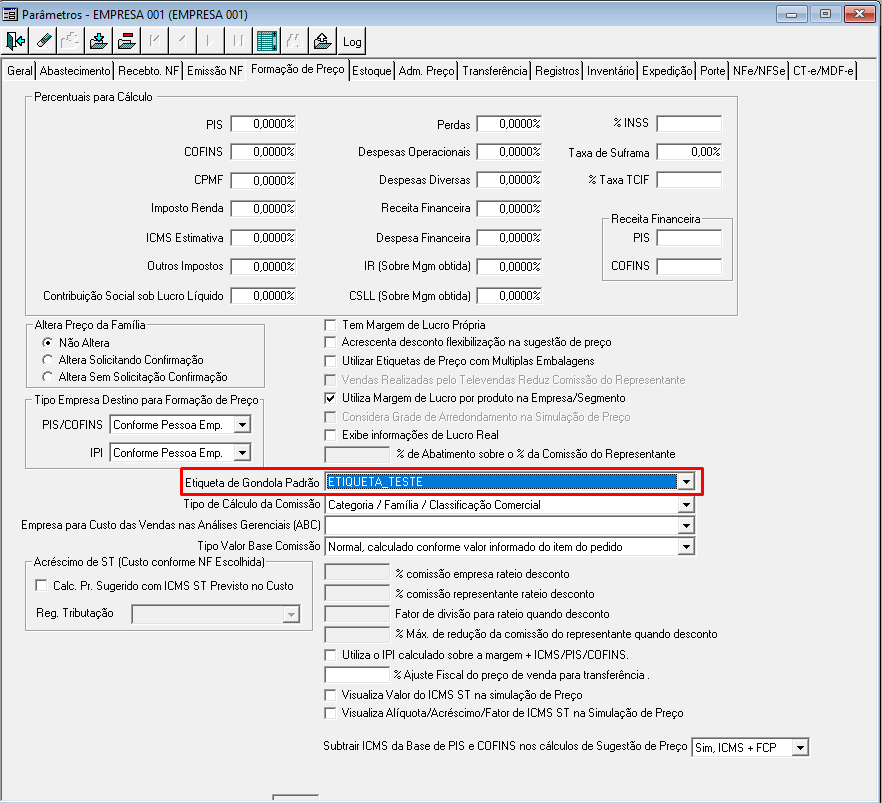Select Altera Solicitando Confirmação radio option

pos(48,360)
